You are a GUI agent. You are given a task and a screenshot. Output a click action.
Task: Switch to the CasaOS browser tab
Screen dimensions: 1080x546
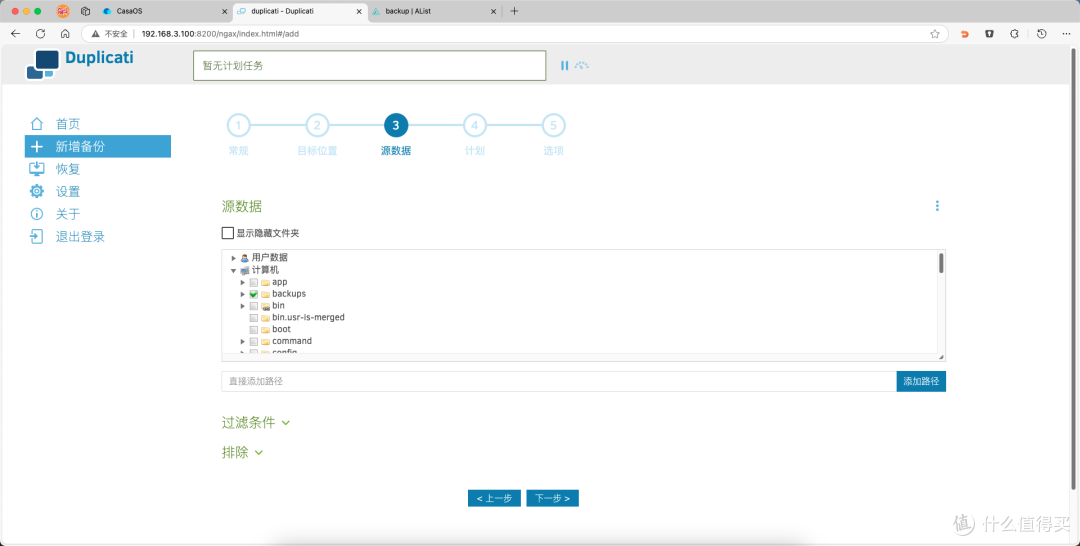coord(164,11)
